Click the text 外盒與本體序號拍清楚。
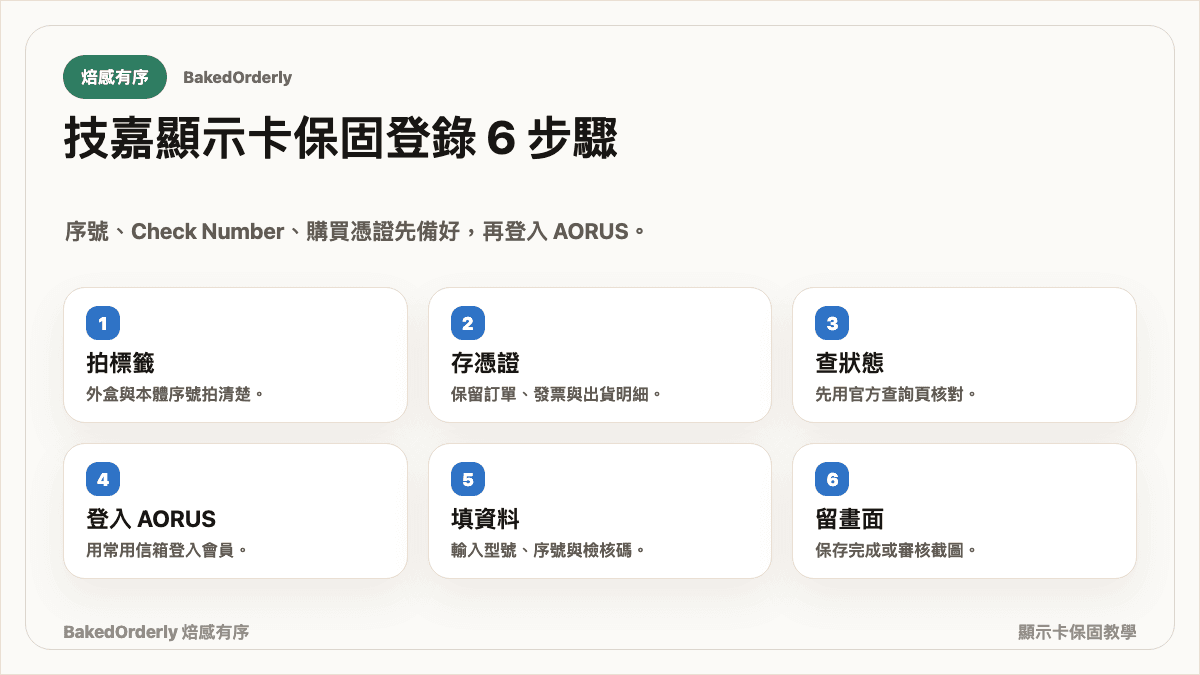1200x675 pixels. tap(176, 394)
